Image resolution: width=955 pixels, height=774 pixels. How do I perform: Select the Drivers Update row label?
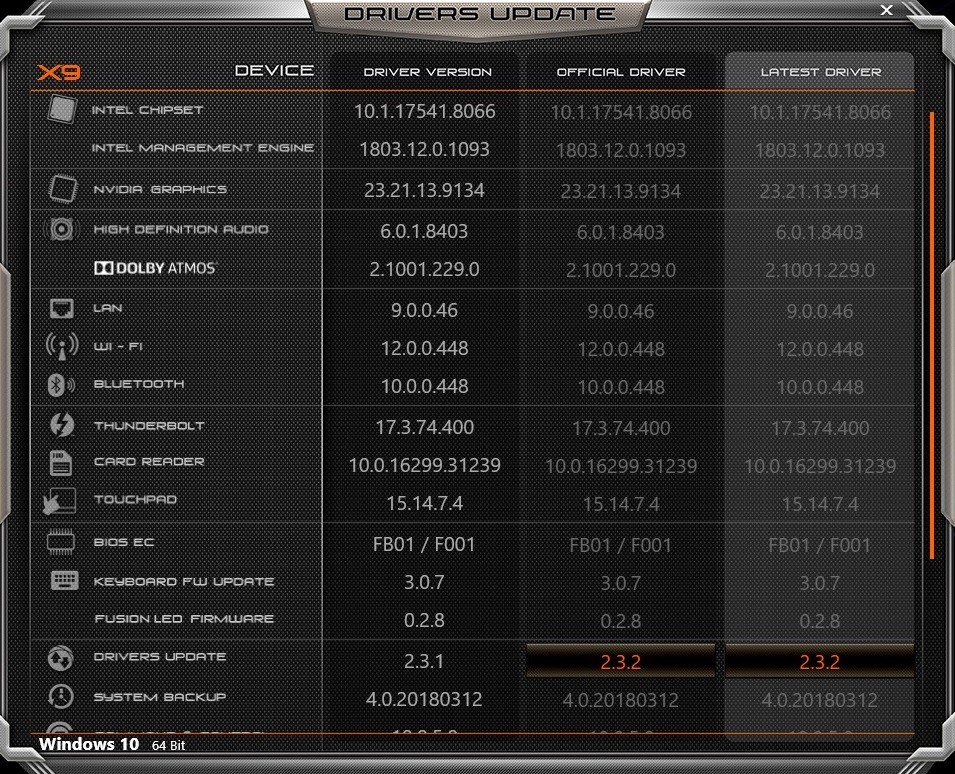tap(160, 656)
